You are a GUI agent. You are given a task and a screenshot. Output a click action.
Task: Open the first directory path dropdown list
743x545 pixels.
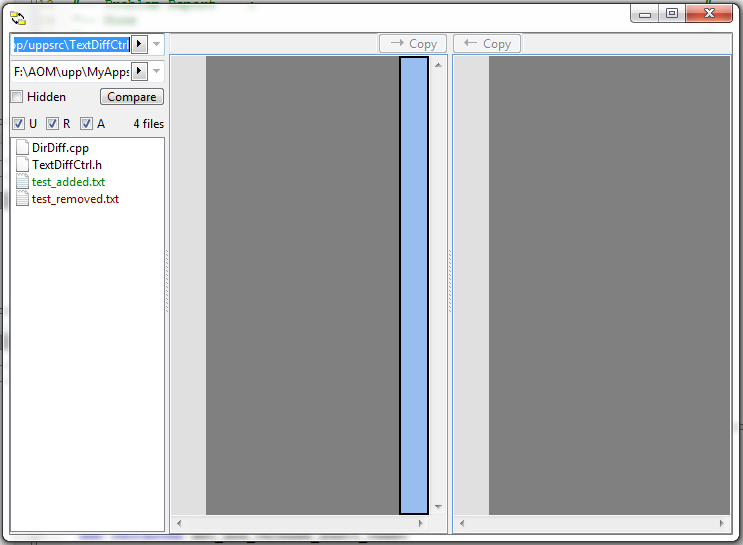pos(157,44)
